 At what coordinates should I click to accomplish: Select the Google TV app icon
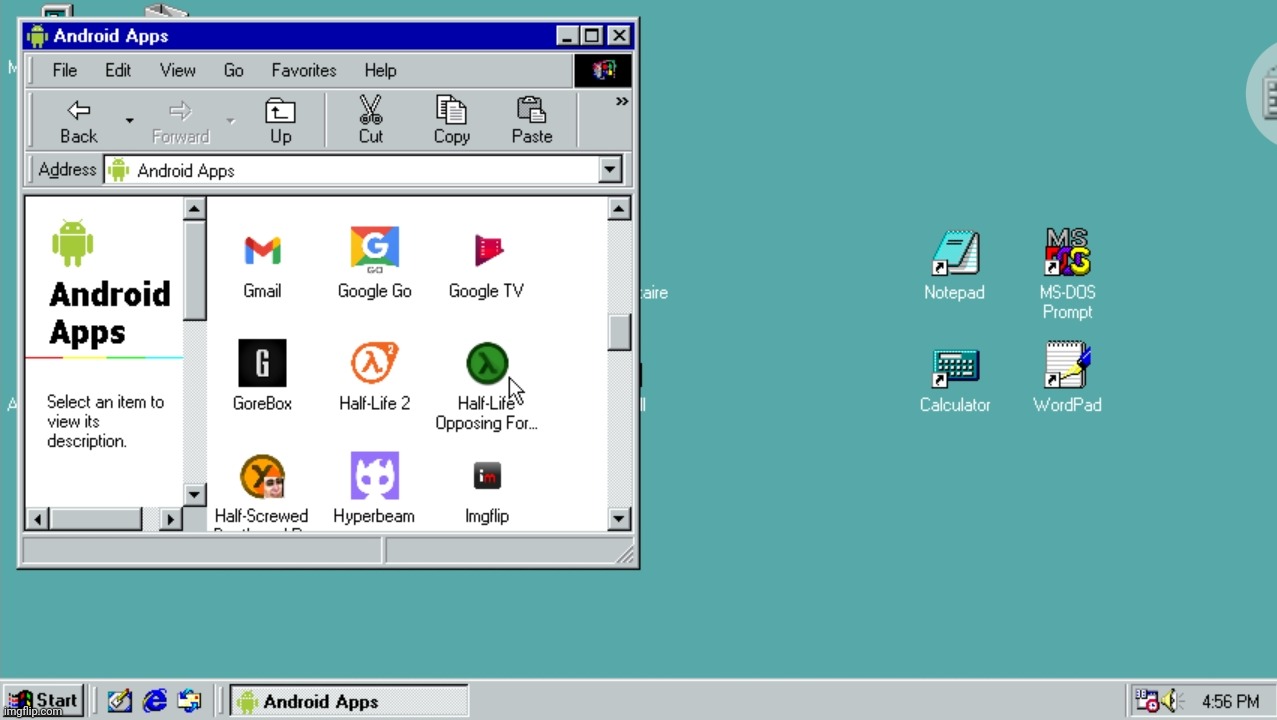[x=487, y=249]
